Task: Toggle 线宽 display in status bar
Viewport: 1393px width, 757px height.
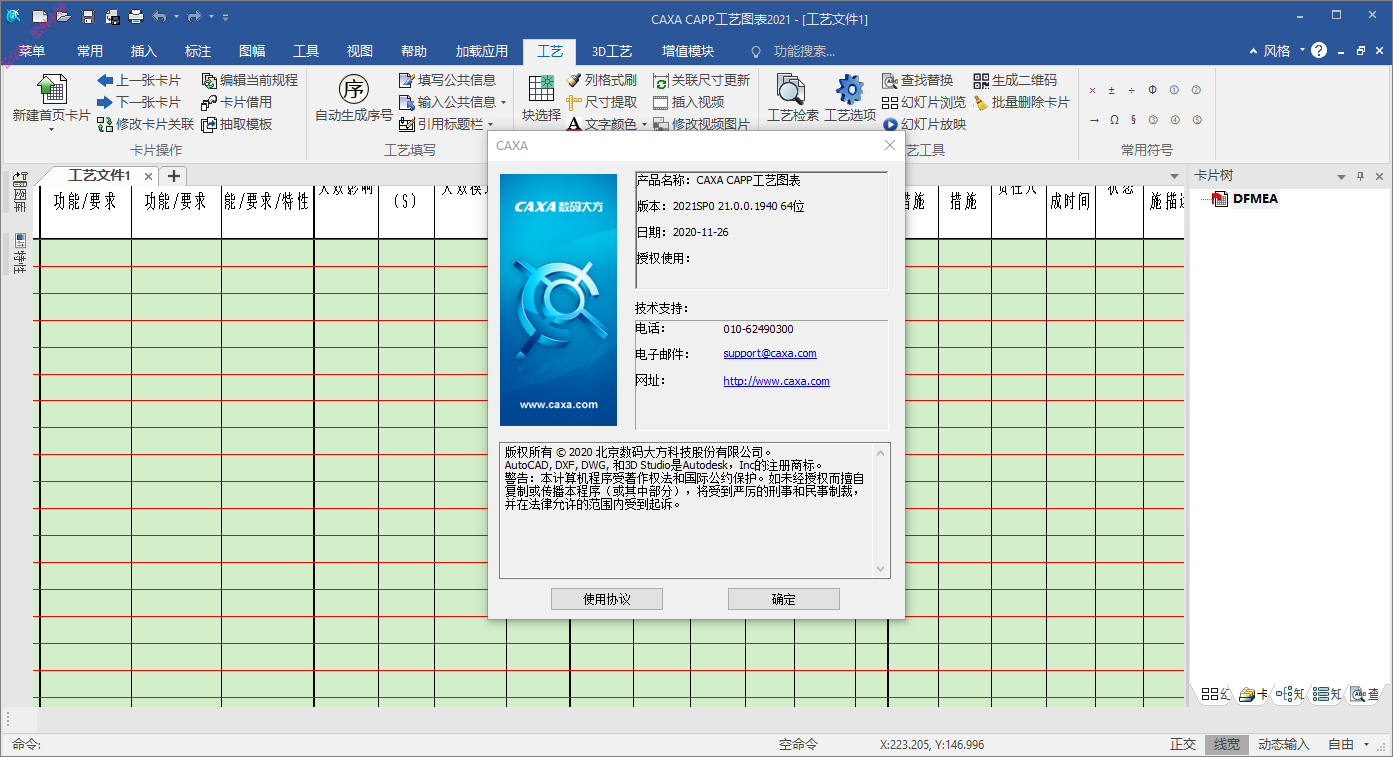Action: 1227,744
